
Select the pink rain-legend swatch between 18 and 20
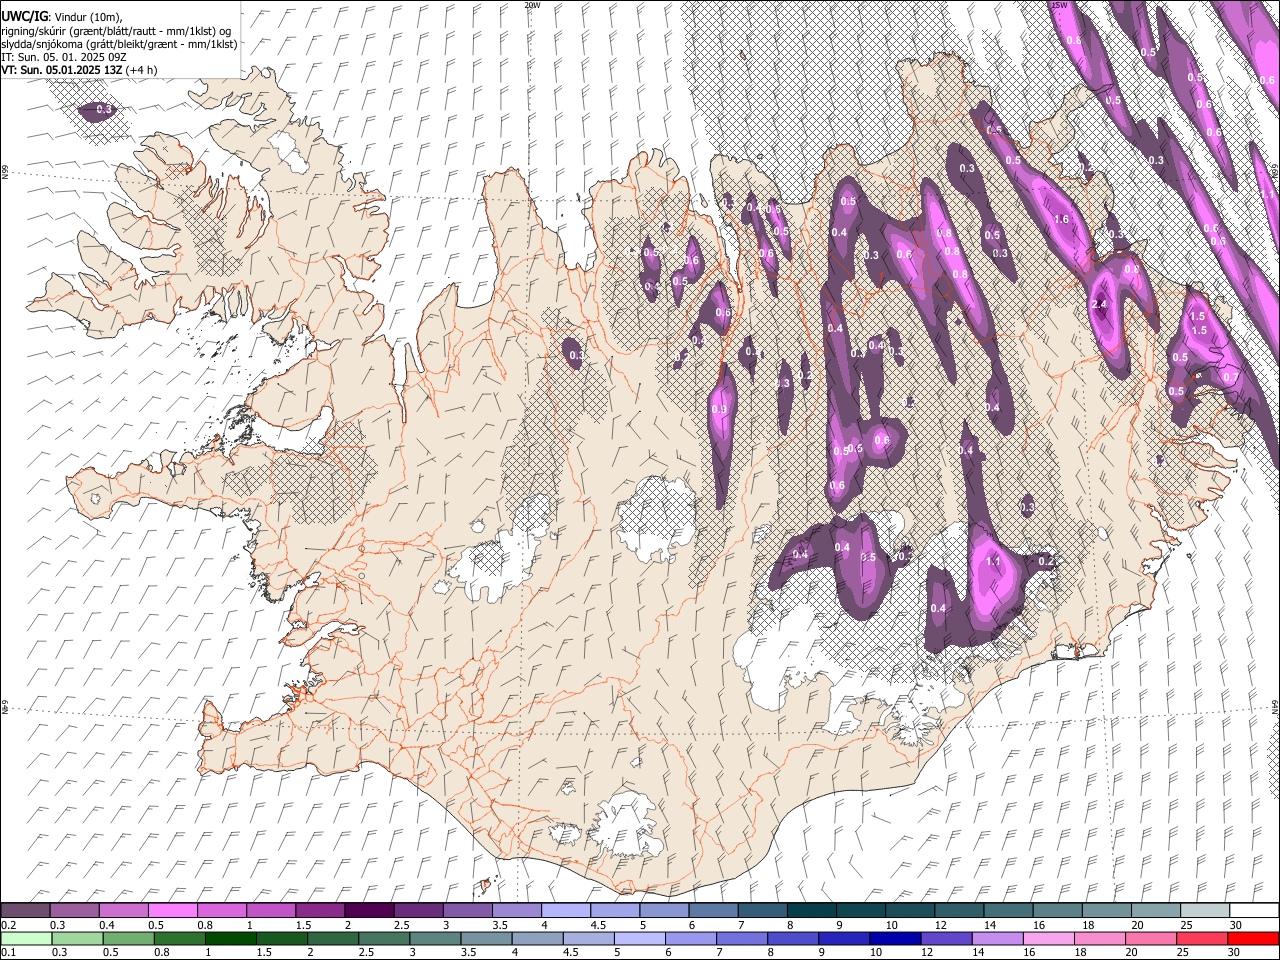tap(1099, 939)
